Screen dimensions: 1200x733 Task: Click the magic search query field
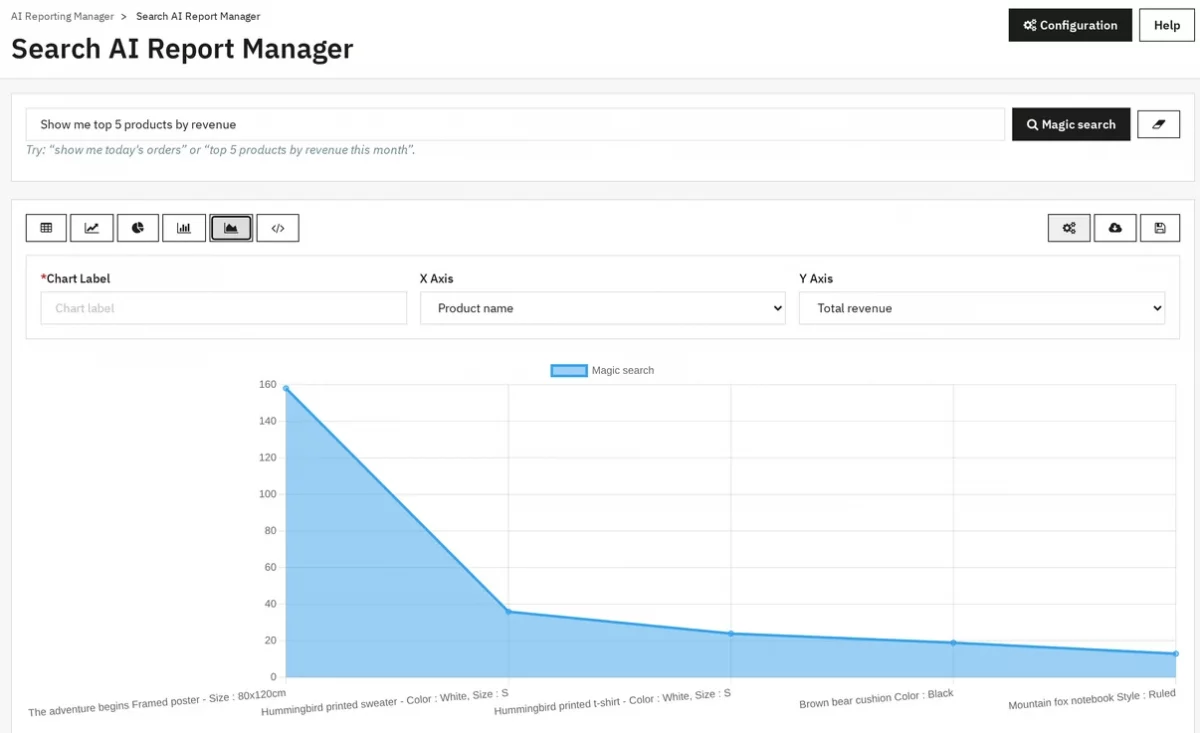(x=515, y=124)
